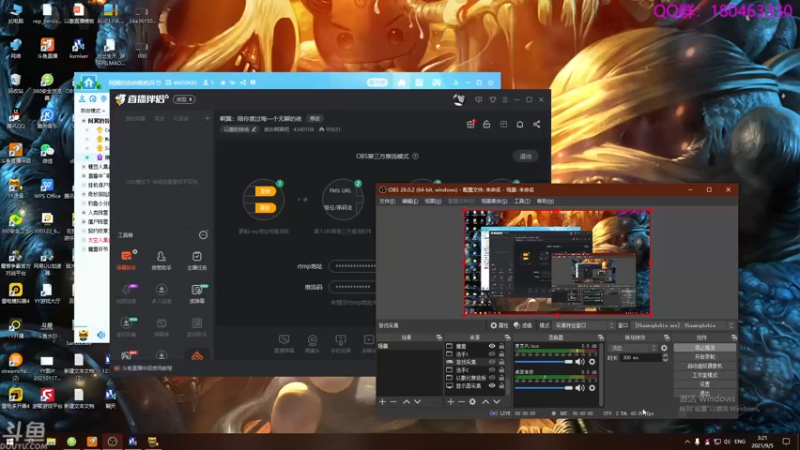
Task: Increase 时长 duration with up stepper
Action: [x=665, y=356]
